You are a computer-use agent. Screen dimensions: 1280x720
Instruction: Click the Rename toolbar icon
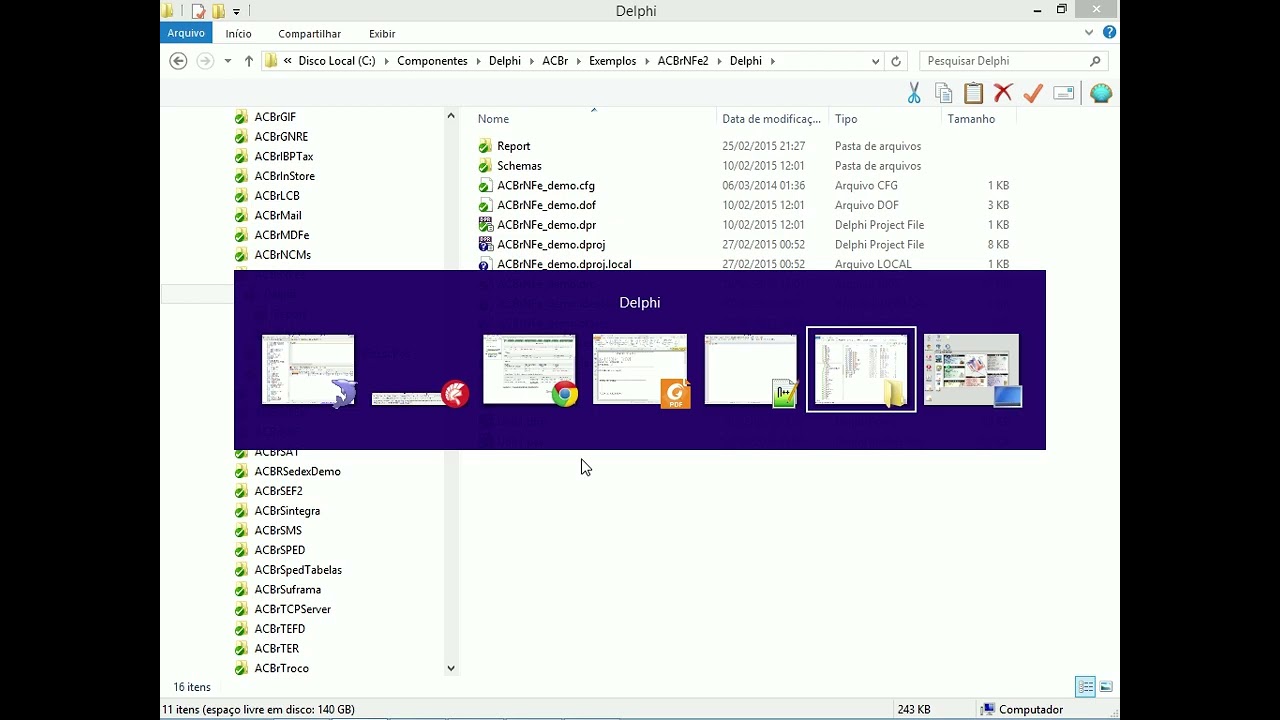tap(1064, 93)
